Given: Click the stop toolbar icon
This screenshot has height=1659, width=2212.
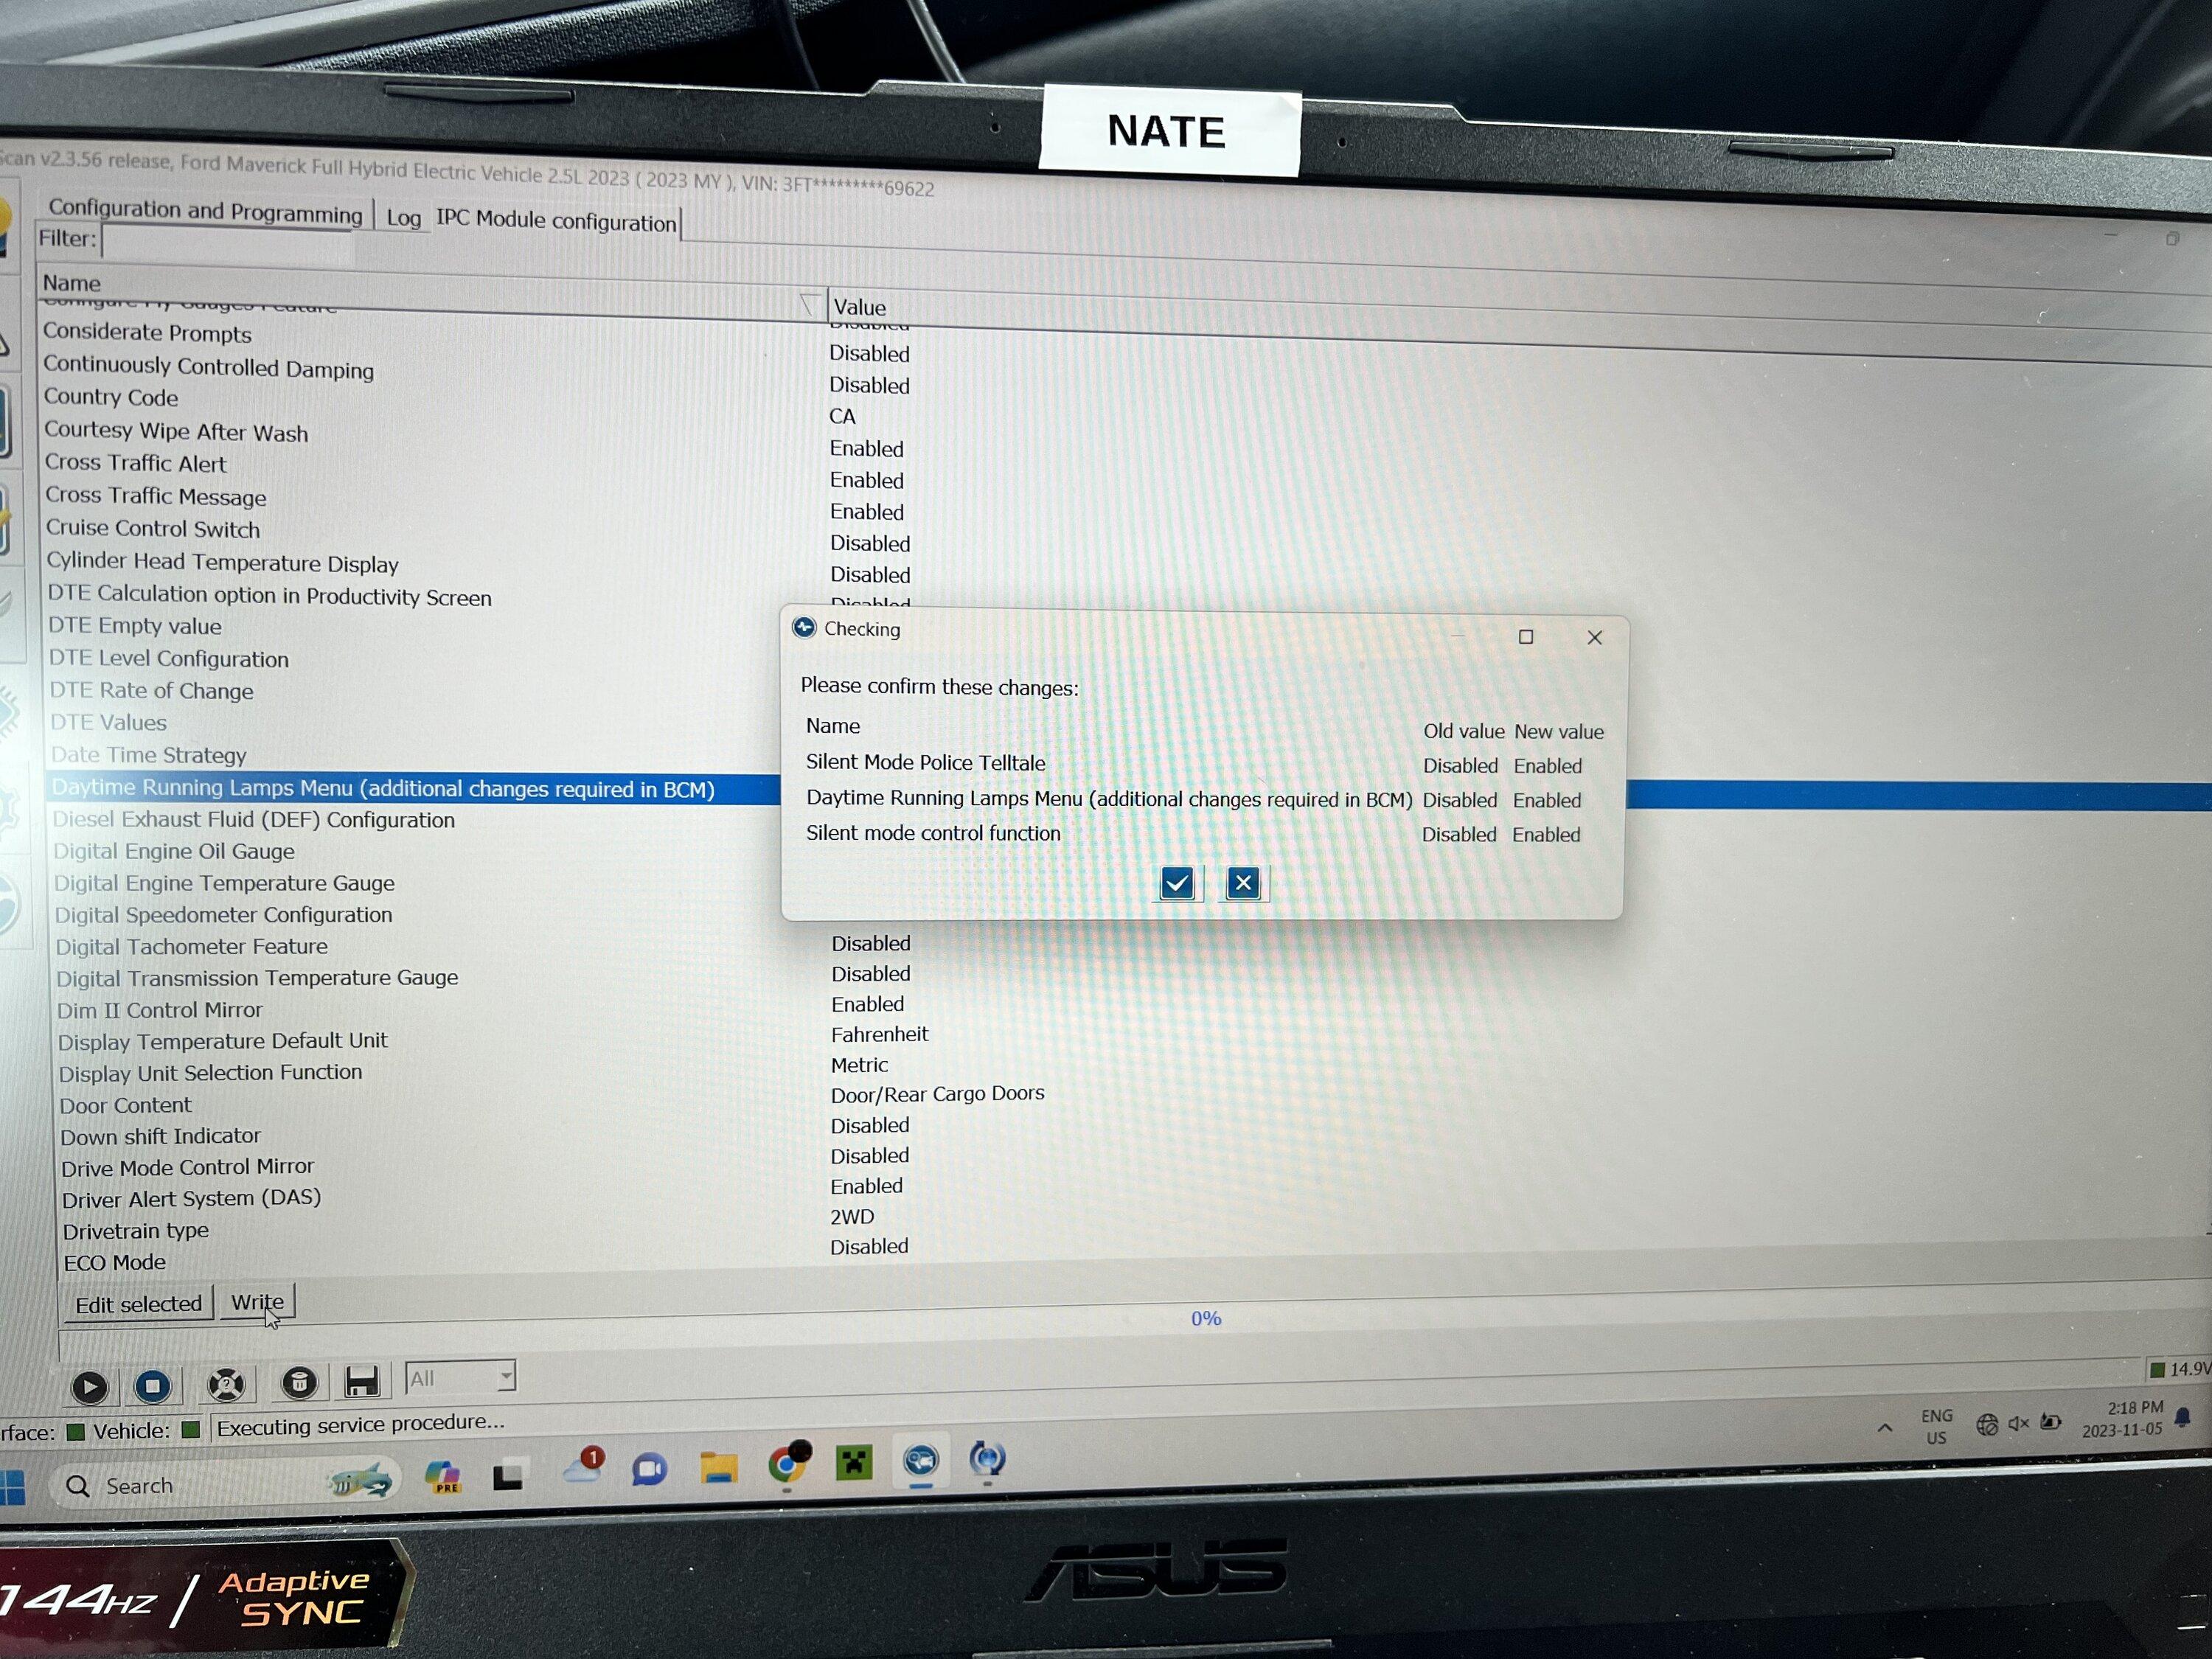Looking at the screenshot, I should pos(153,1385).
